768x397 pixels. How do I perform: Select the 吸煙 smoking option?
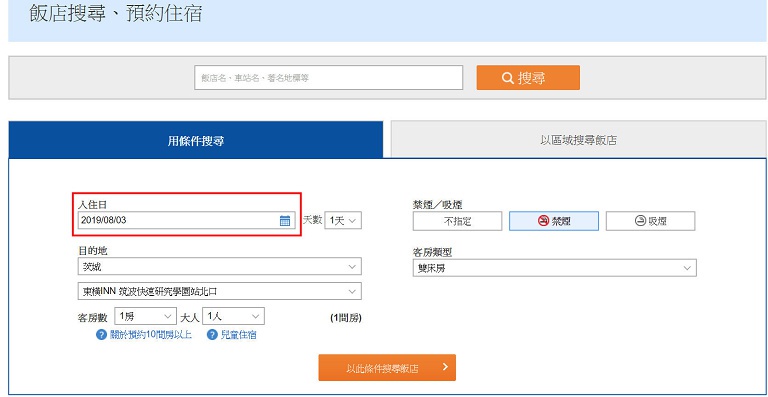point(650,221)
